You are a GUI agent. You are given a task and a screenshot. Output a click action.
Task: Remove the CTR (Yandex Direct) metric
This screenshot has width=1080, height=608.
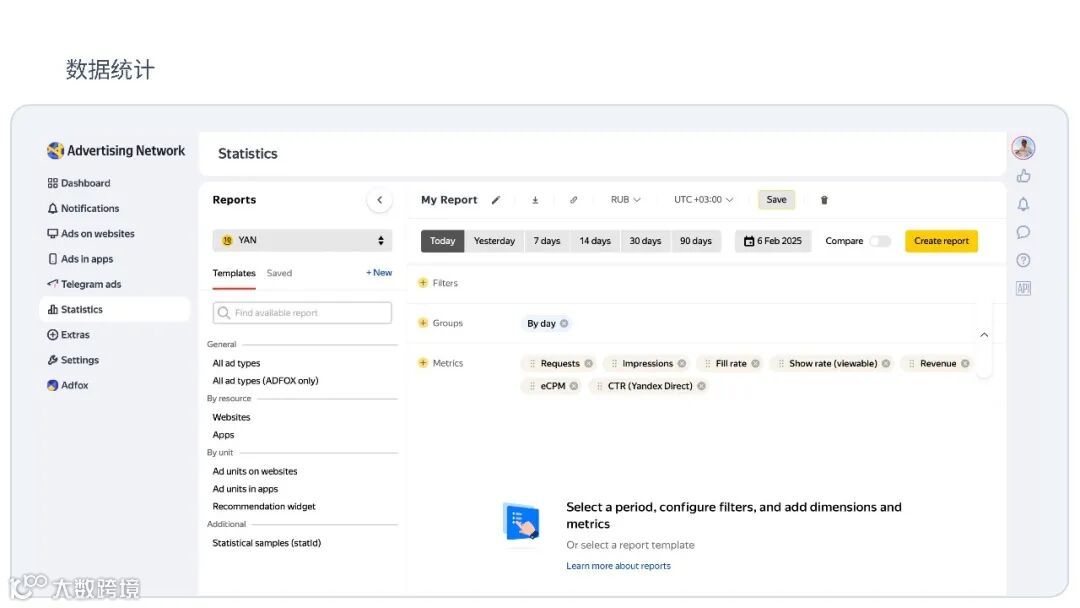(701, 386)
